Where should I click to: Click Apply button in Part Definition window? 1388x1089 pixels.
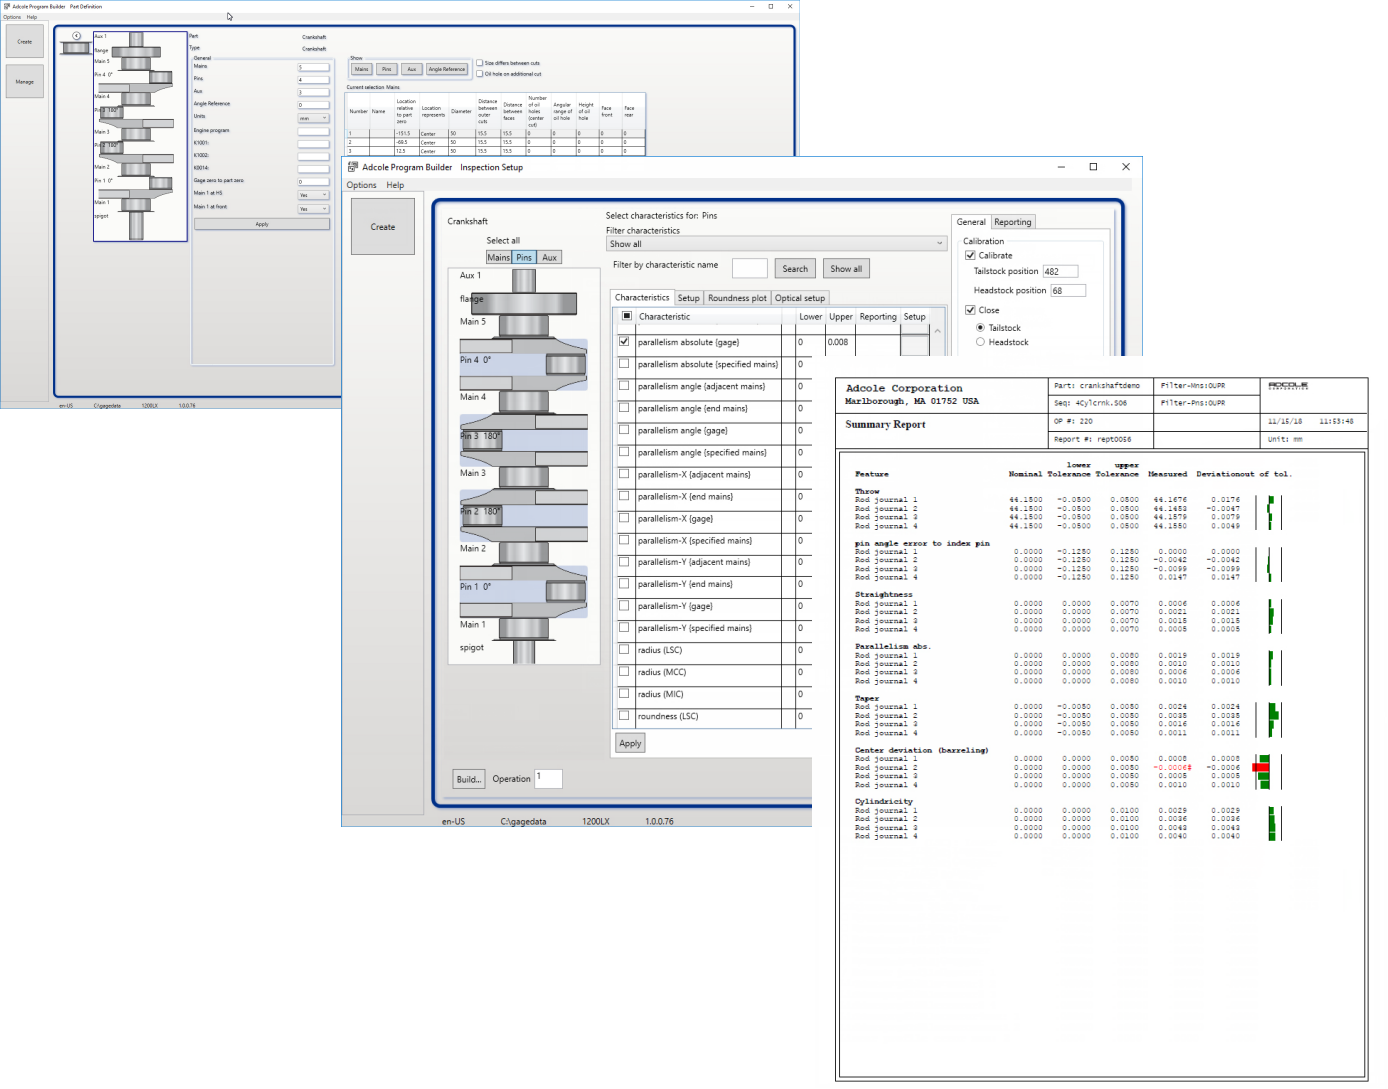pyautogui.click(x=262, y=224)
